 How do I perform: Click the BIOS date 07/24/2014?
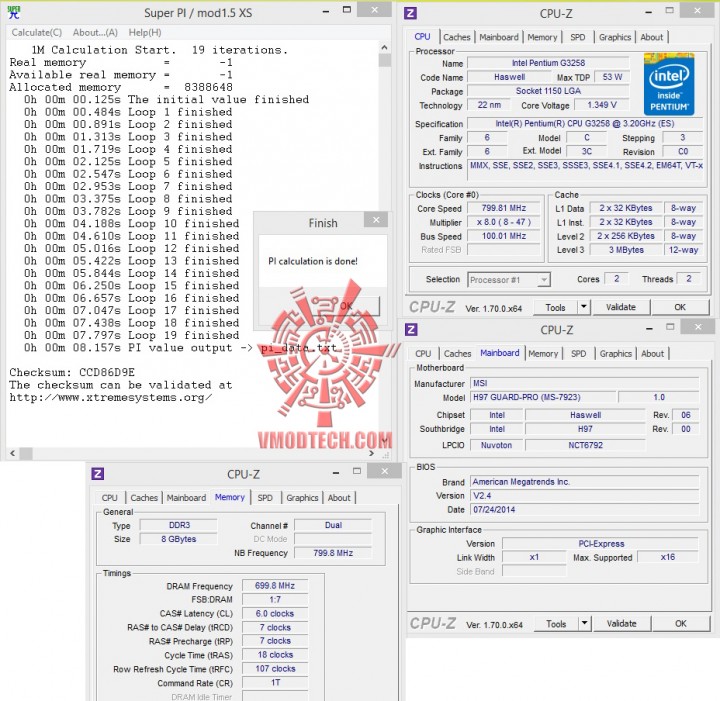pos(585,510)
